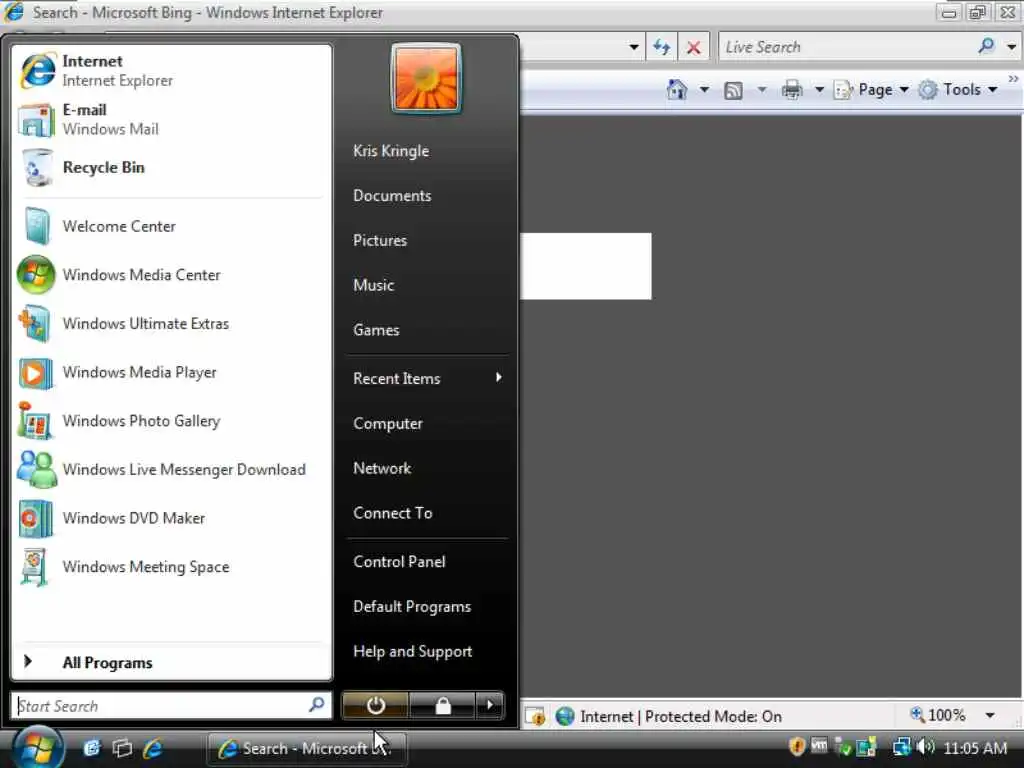Click Live Search magnifier button
The image size is (1024, 768).
pos(987,46)
